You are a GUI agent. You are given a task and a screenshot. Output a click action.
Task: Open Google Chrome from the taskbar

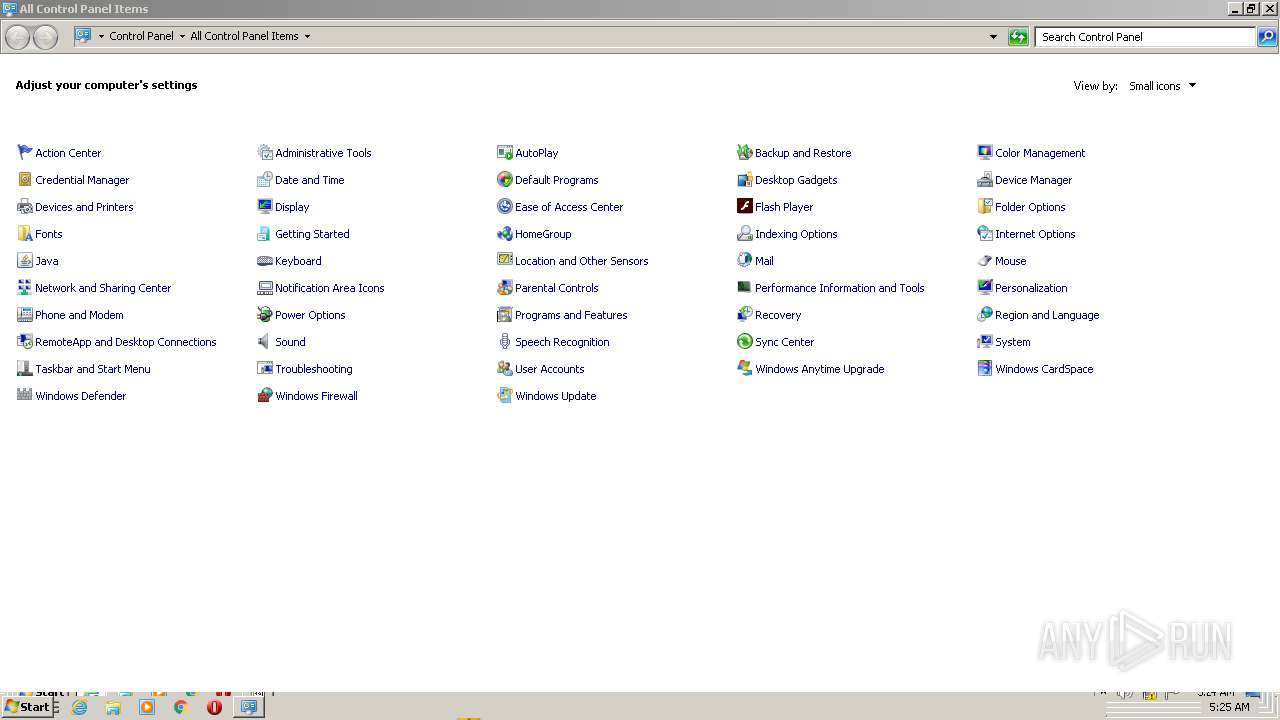[180, 707]
